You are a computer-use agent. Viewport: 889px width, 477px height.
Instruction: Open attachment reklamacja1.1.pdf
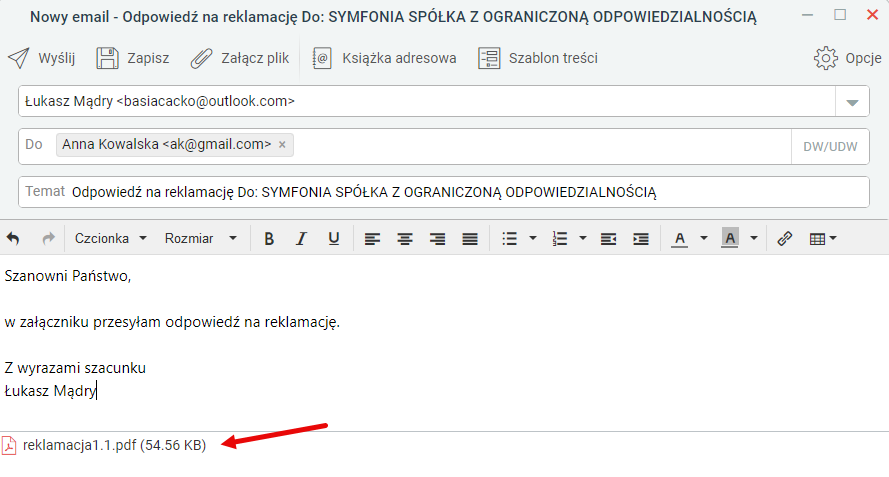114,445
